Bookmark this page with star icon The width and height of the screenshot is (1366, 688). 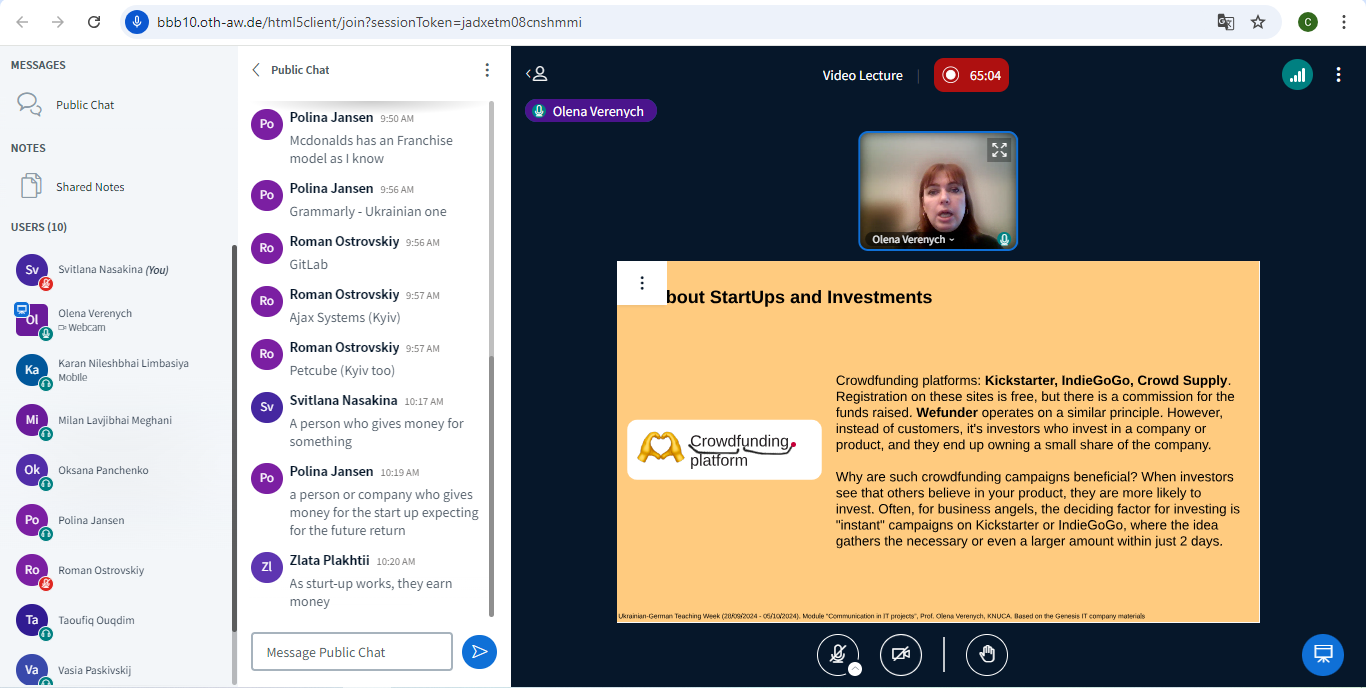tap(1258, 22)
